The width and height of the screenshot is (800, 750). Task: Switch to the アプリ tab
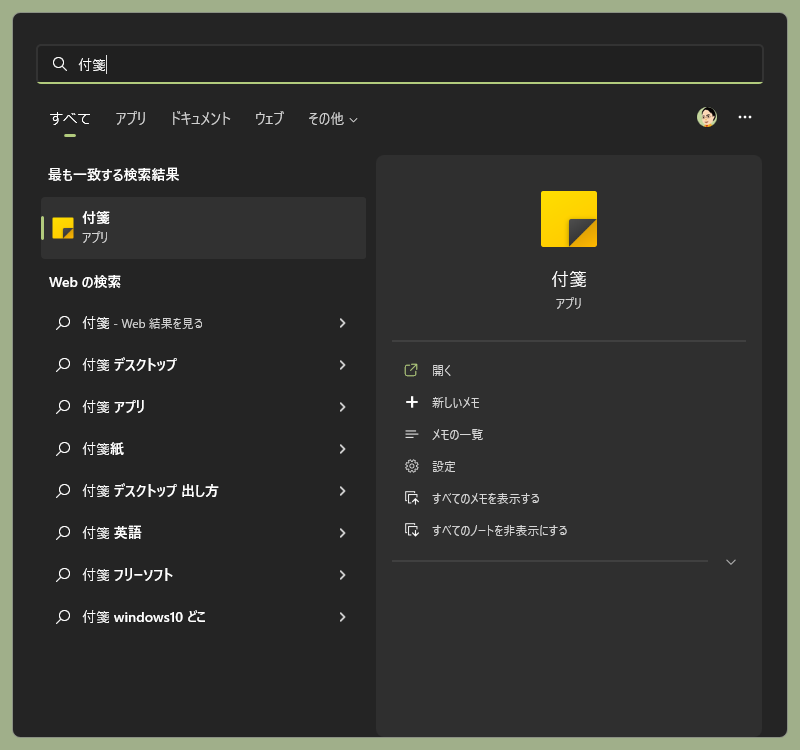[x=131, y=119]
